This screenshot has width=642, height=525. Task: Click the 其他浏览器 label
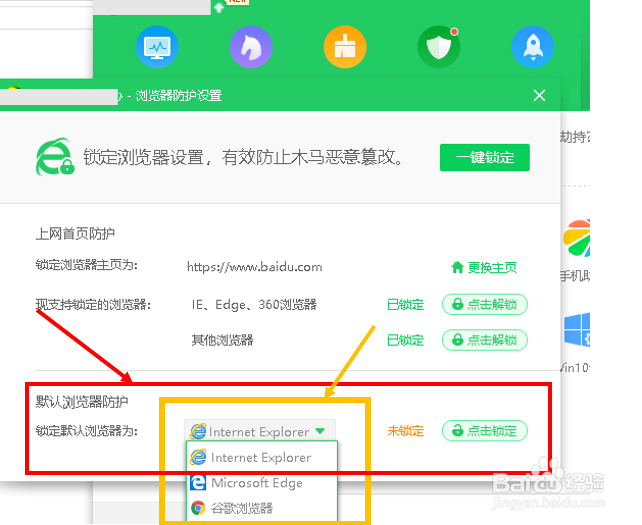point(222,340)
